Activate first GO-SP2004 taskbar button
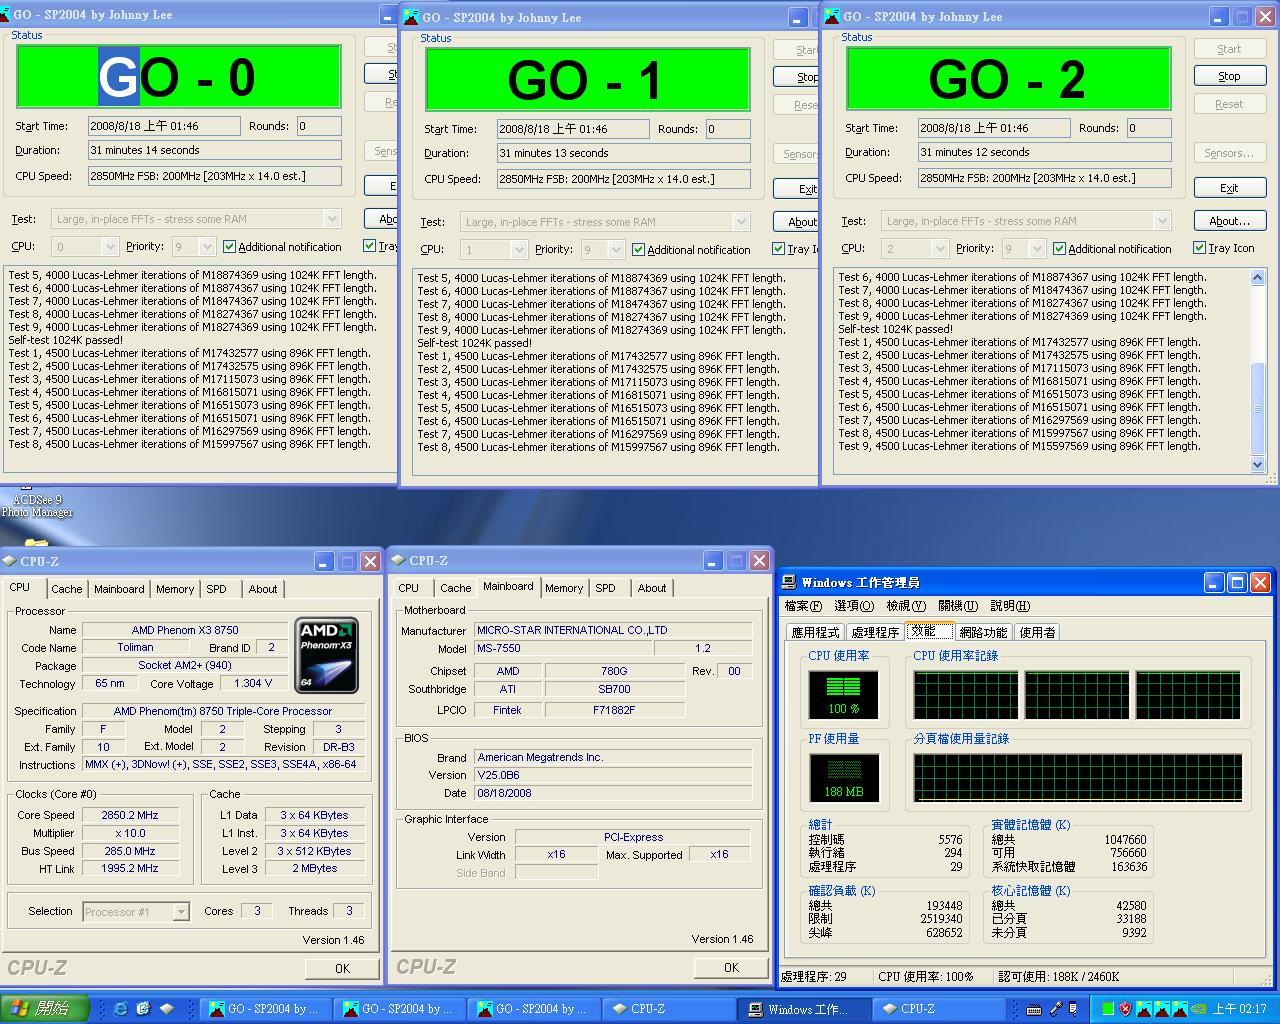 [265, 1009]
